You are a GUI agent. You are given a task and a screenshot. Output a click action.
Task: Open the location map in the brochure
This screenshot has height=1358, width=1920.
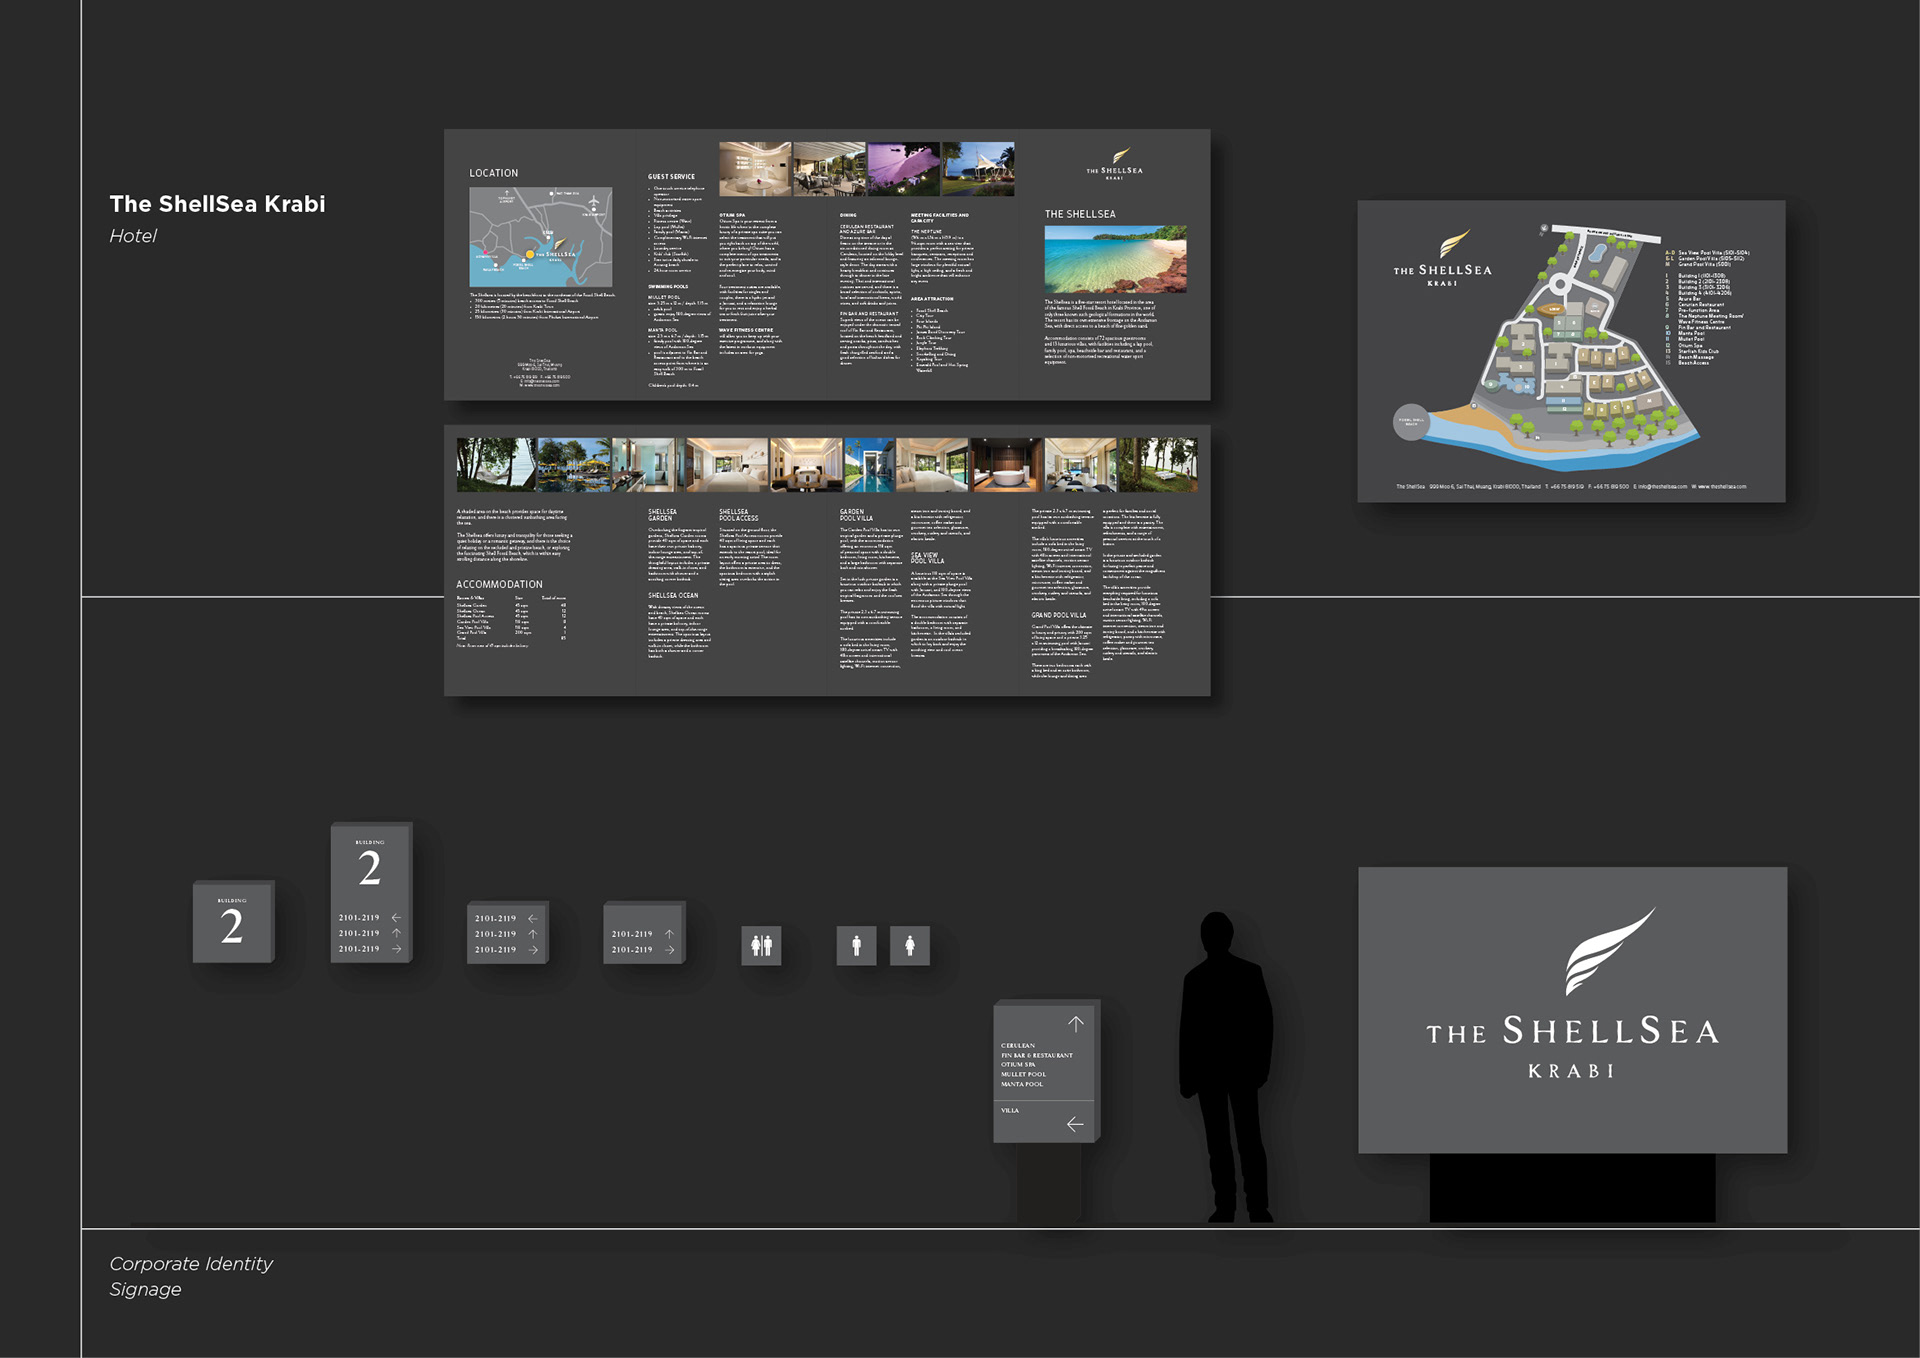pyautogui.click(x=540, y=237)
